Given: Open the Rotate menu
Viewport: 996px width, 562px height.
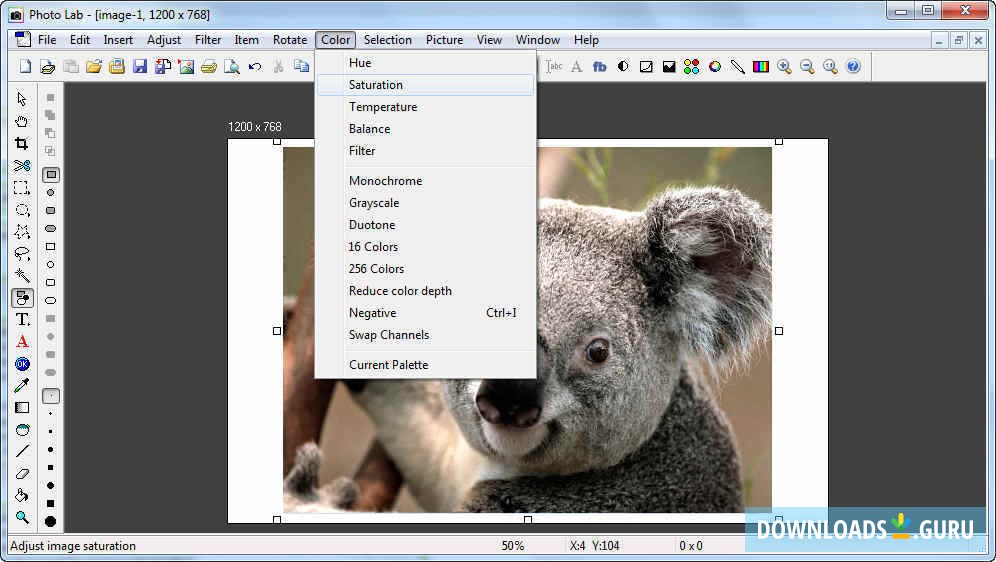Looking at the screenshot, I should click(x=290, y=40).
